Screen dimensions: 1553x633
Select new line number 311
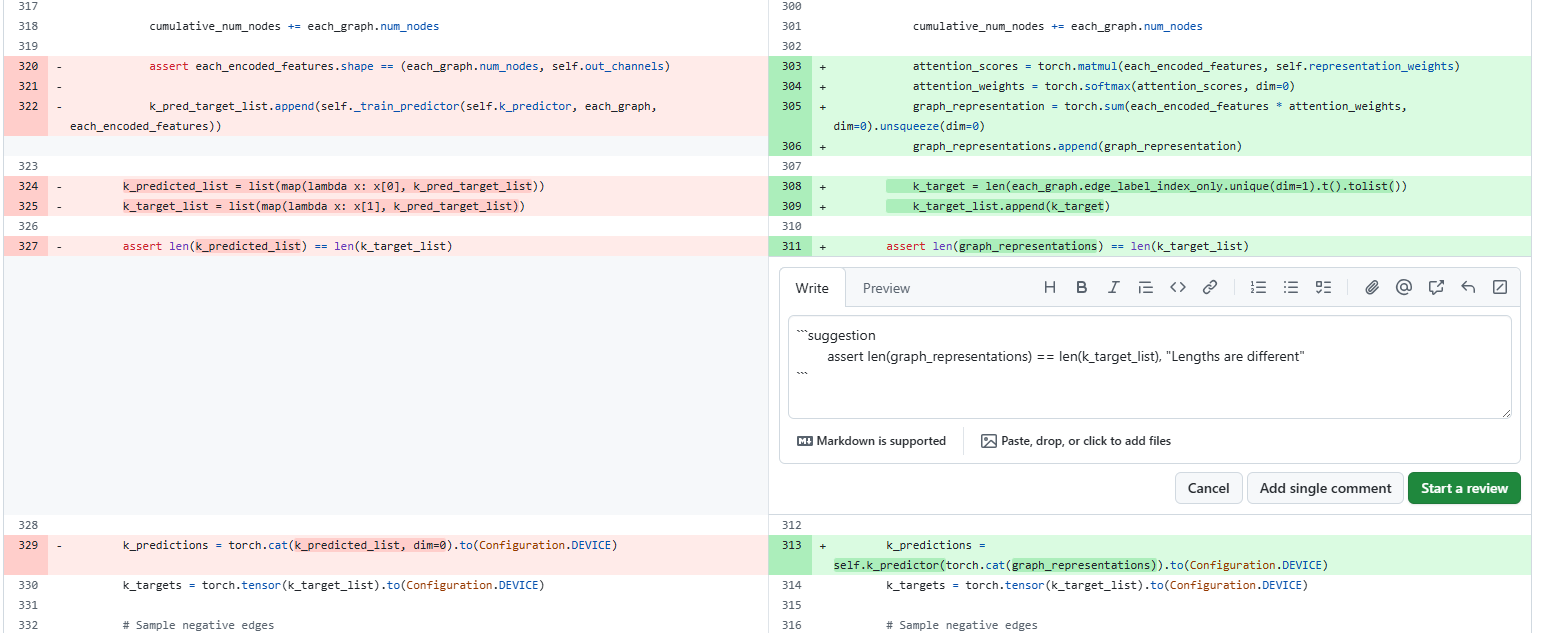791,246
